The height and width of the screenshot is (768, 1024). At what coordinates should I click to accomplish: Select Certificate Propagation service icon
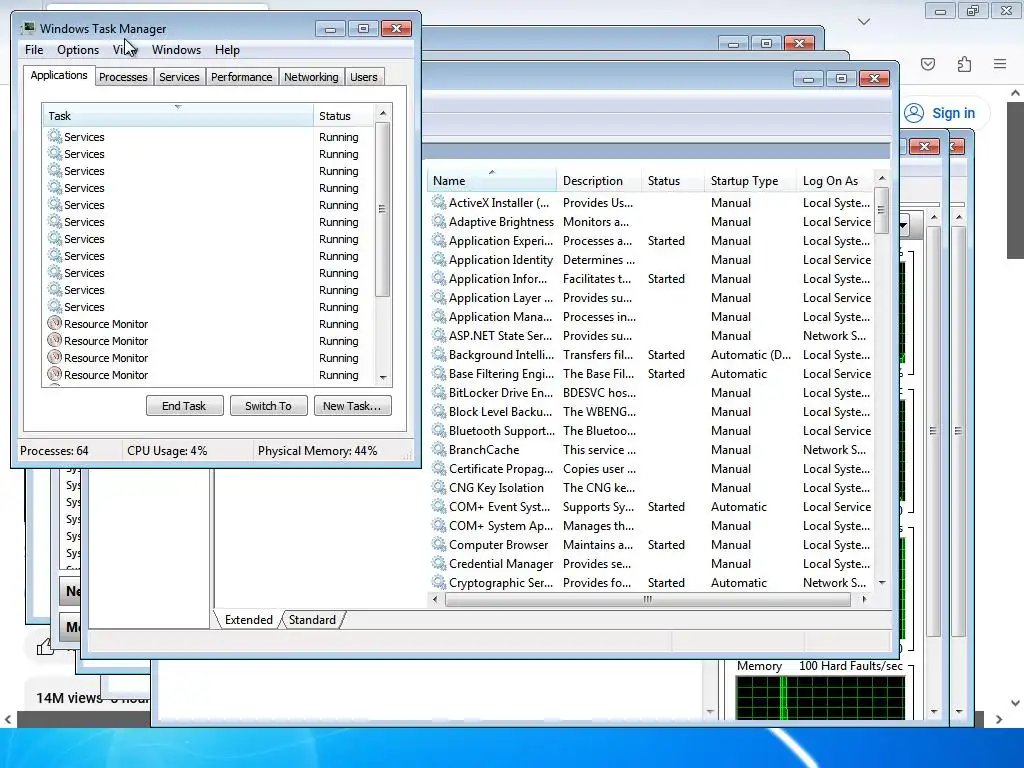pos(439,468)
